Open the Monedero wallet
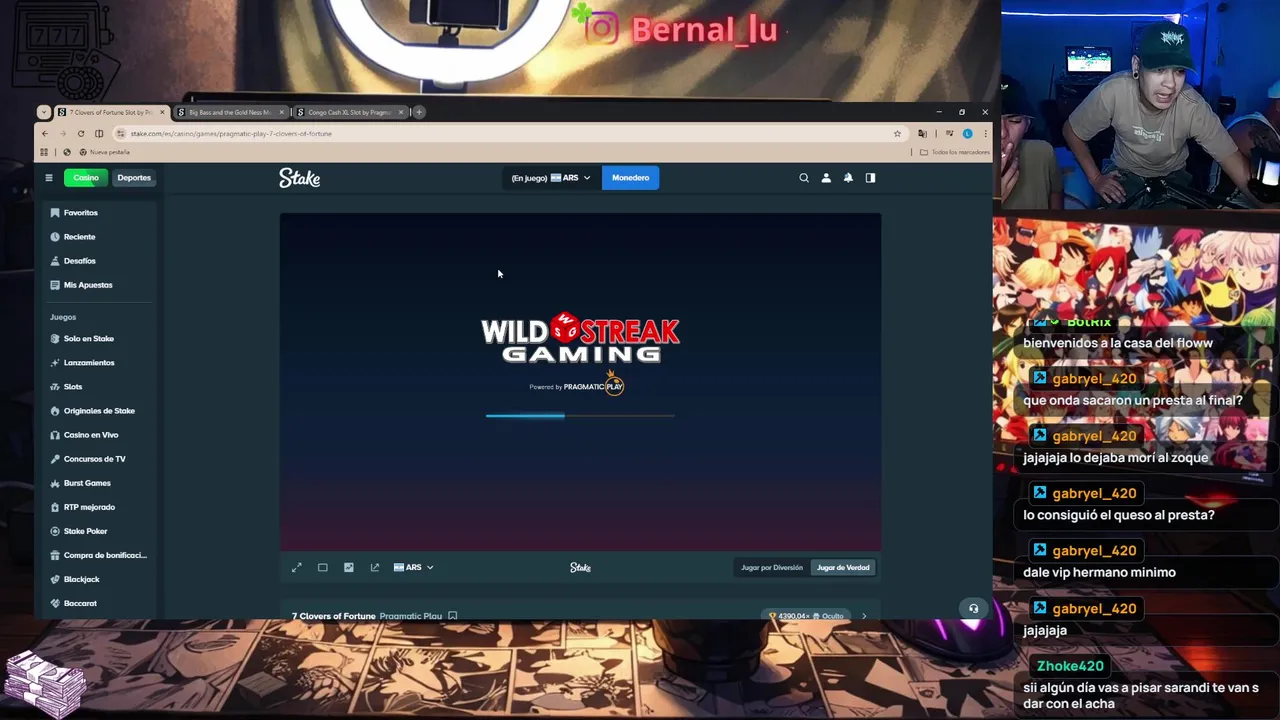The height and width of the screenshot is (720, 1280). [x=630, y=178]
